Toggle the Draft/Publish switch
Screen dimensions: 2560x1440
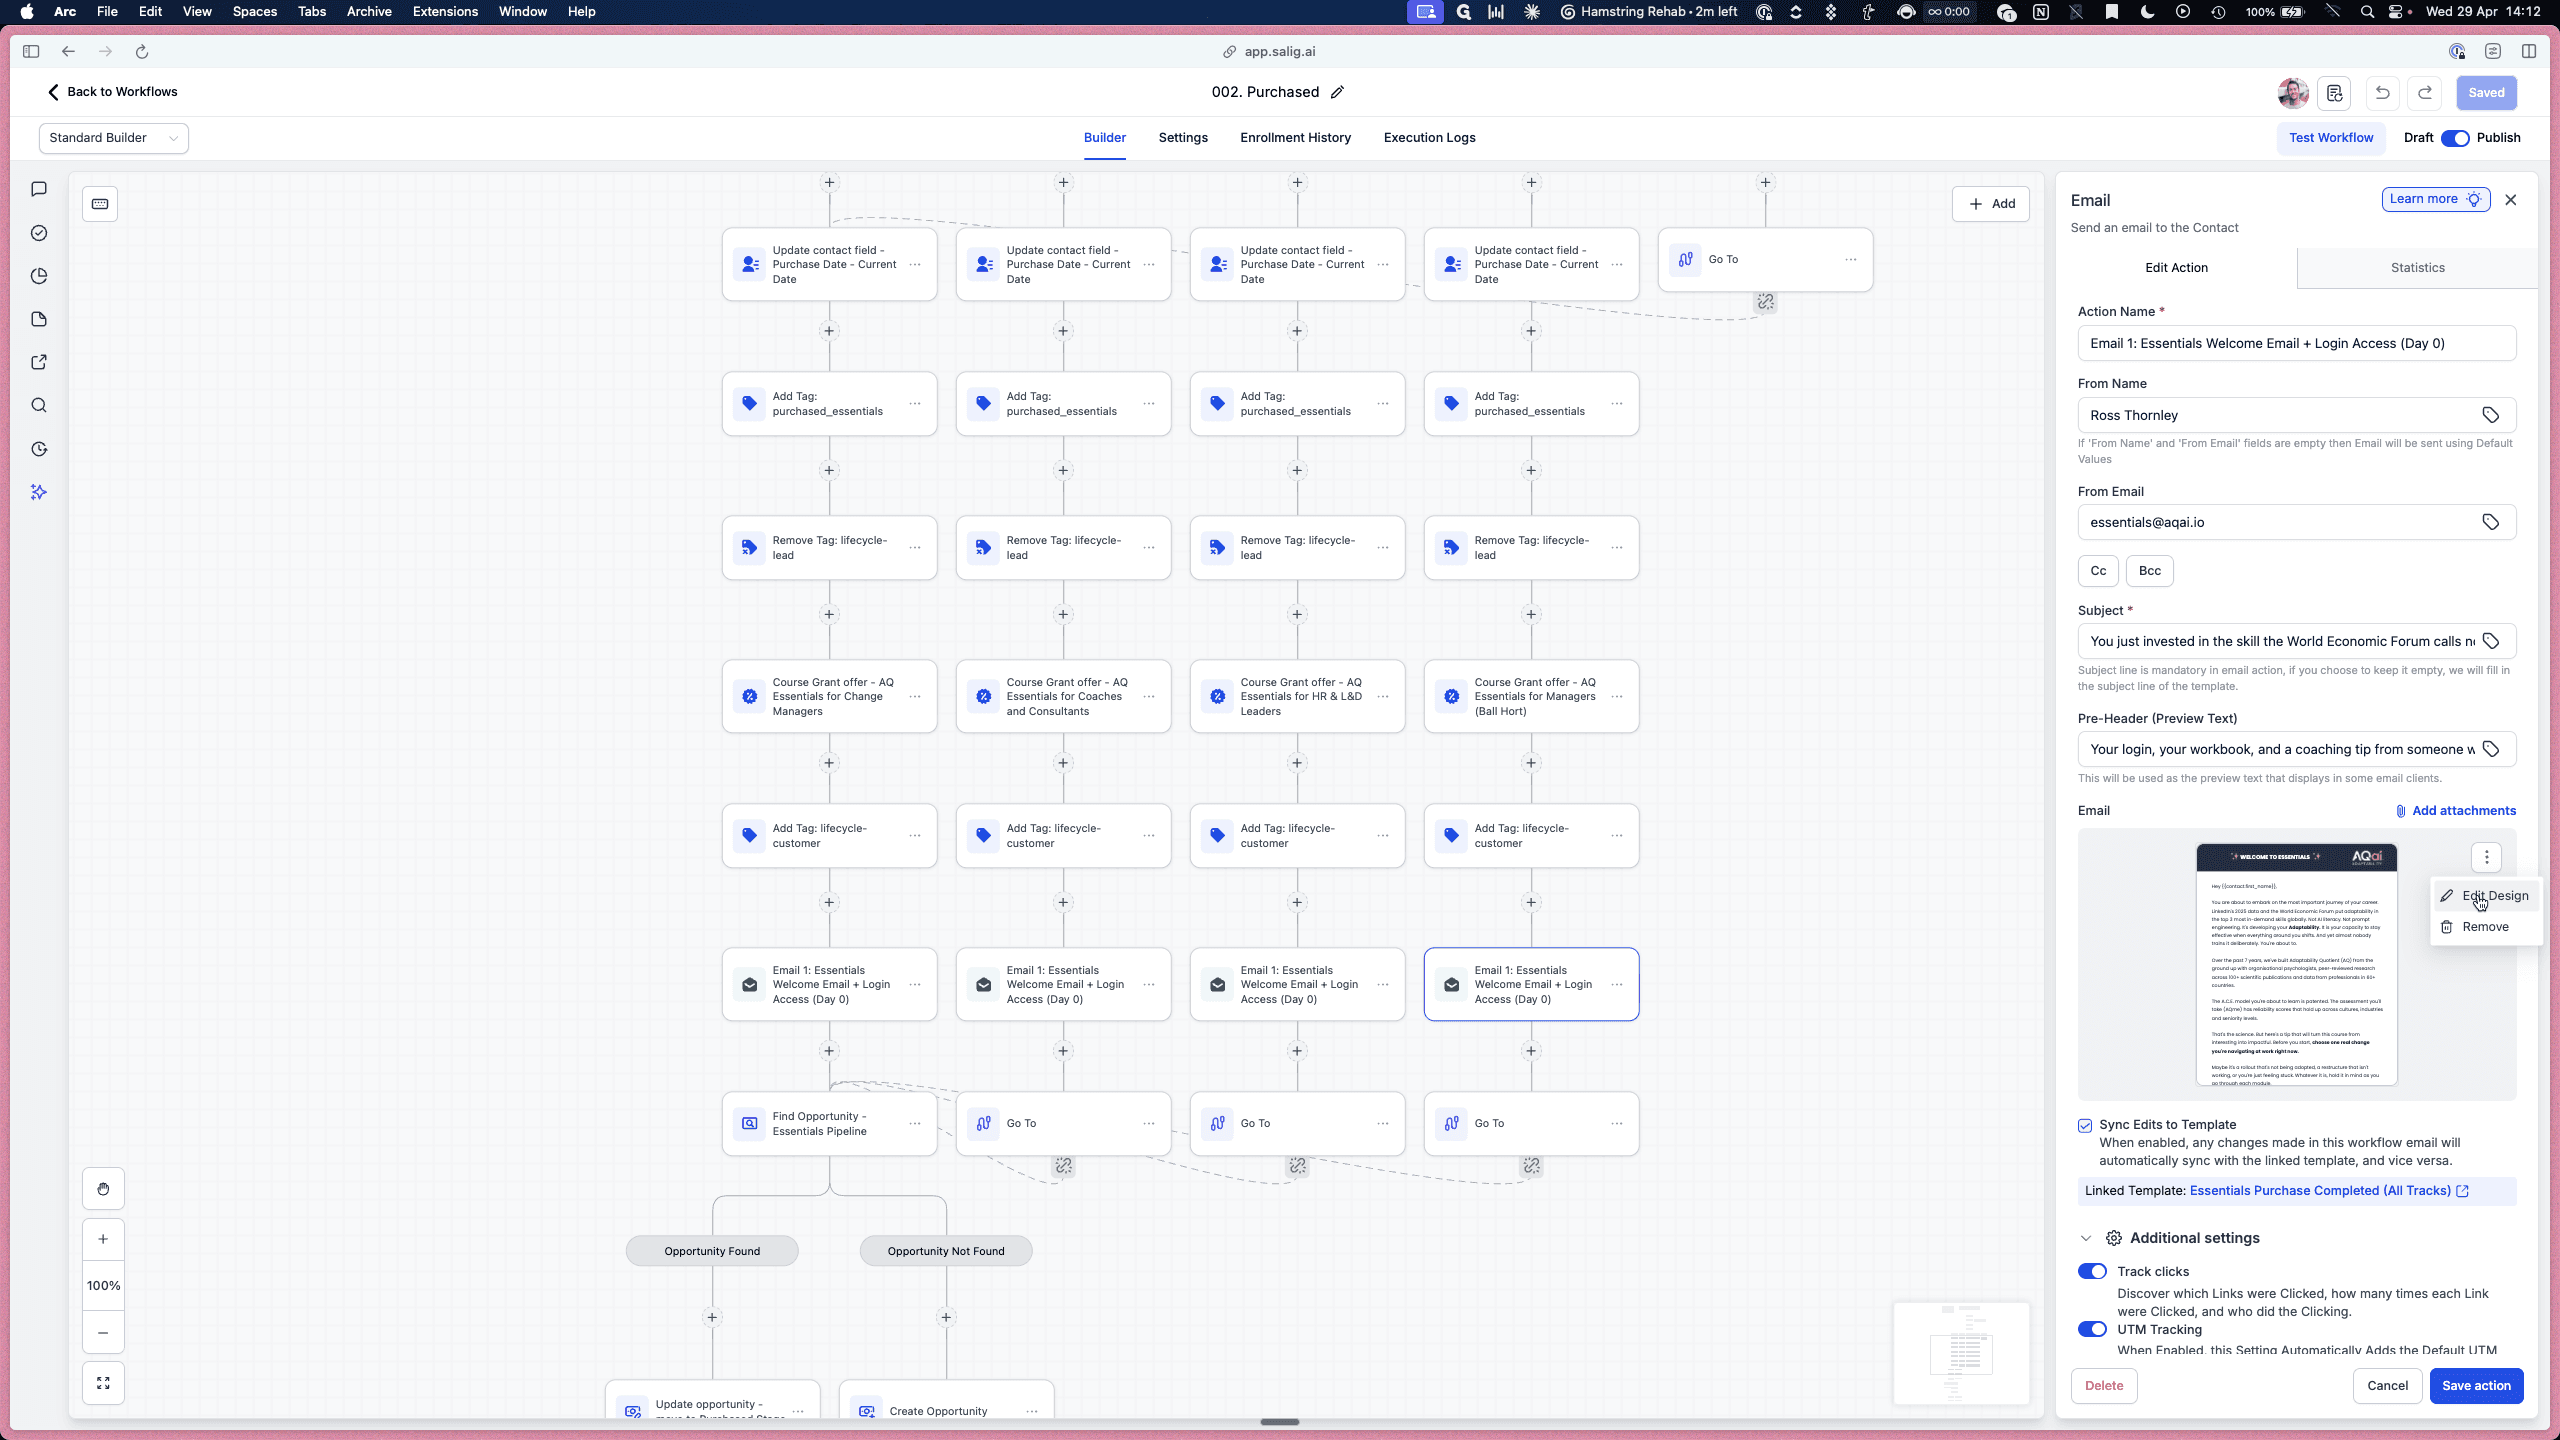2455,138
